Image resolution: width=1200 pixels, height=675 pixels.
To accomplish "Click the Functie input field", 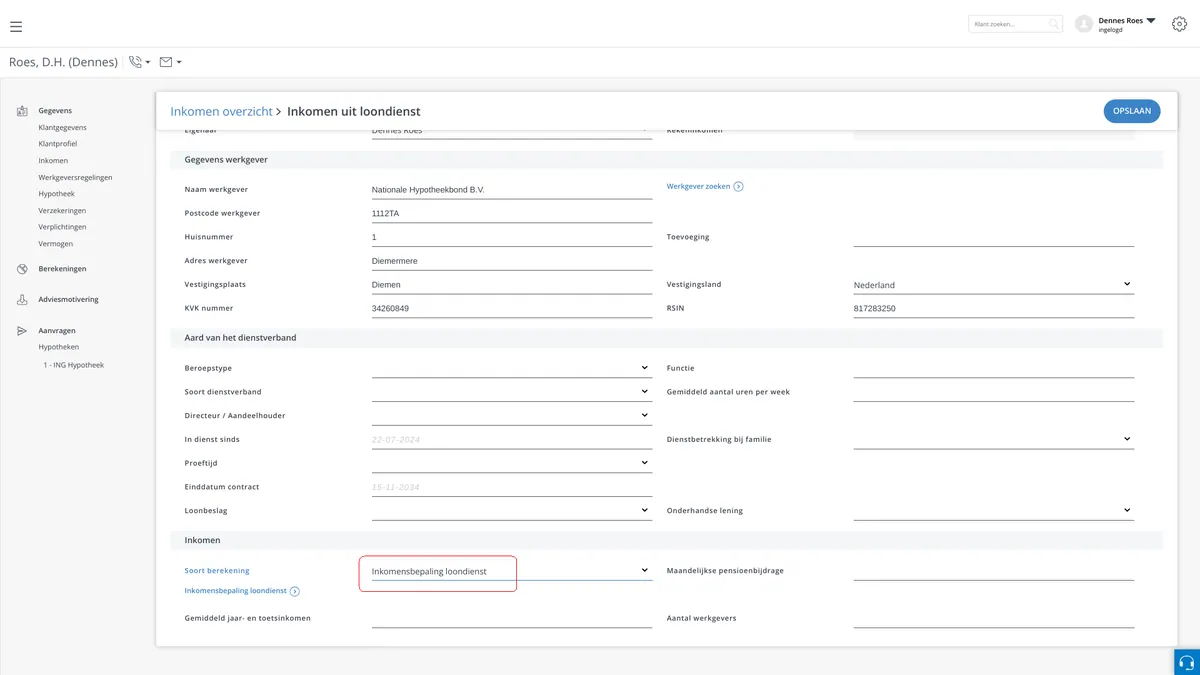I will click(x=993, y=368).
